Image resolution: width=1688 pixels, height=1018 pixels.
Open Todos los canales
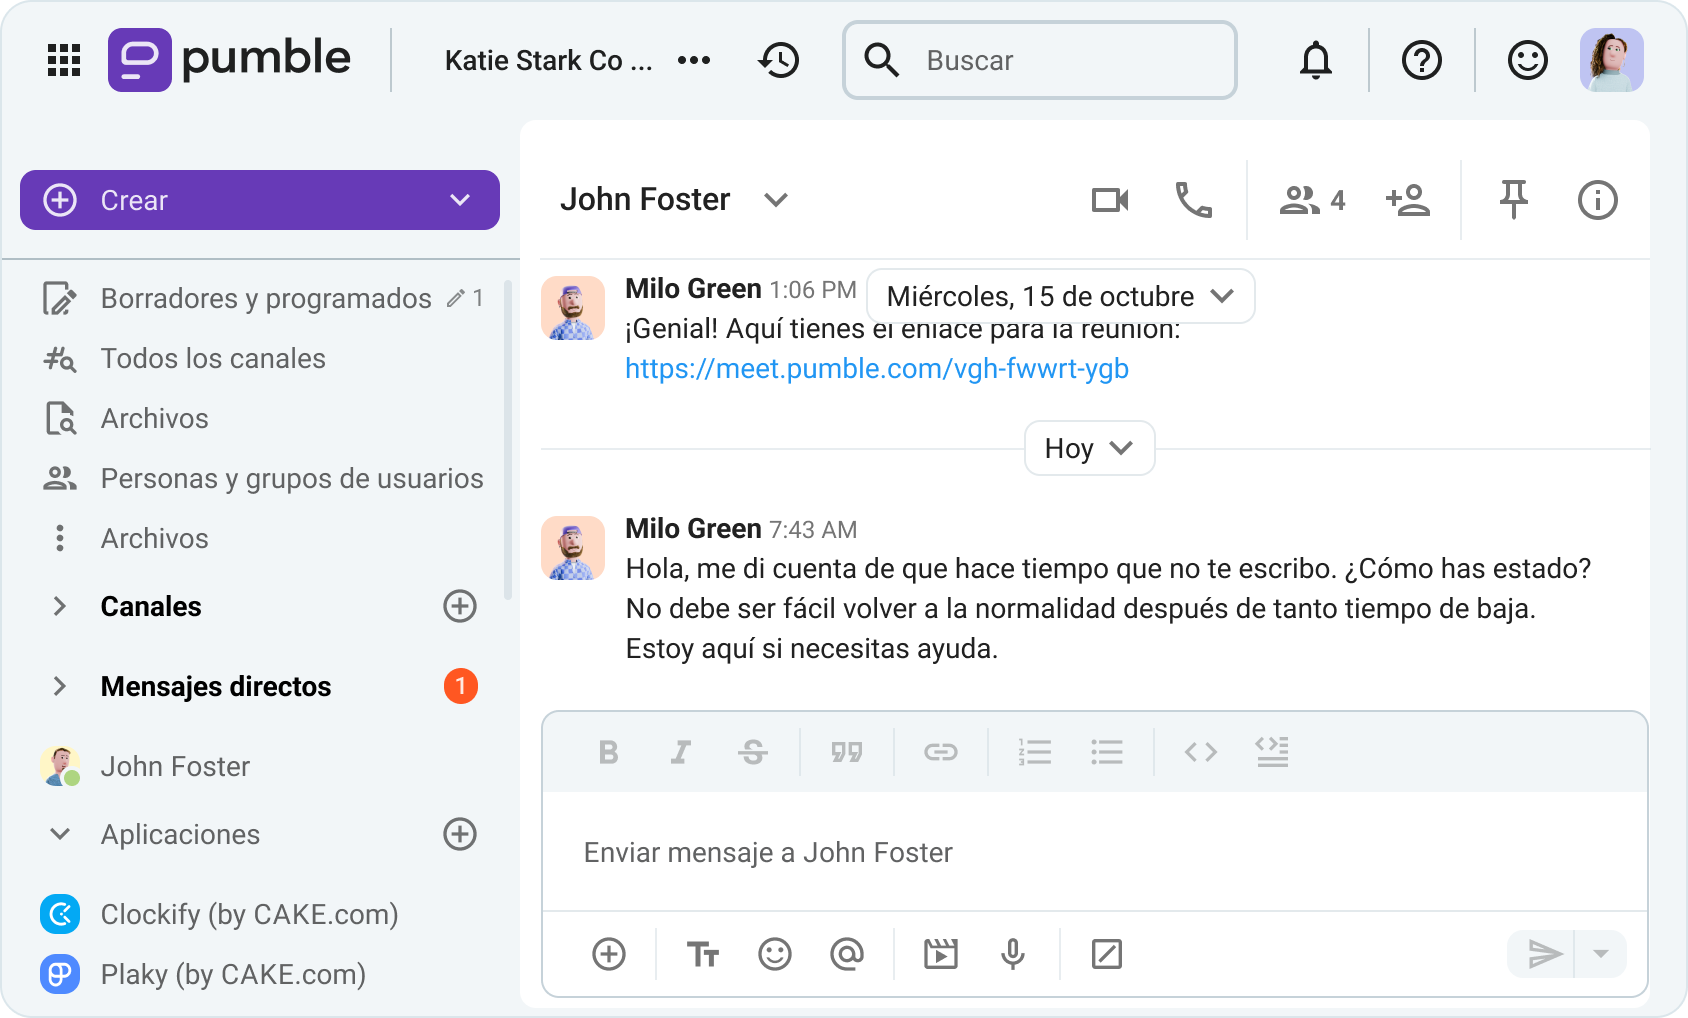click(x=212, y=358)
